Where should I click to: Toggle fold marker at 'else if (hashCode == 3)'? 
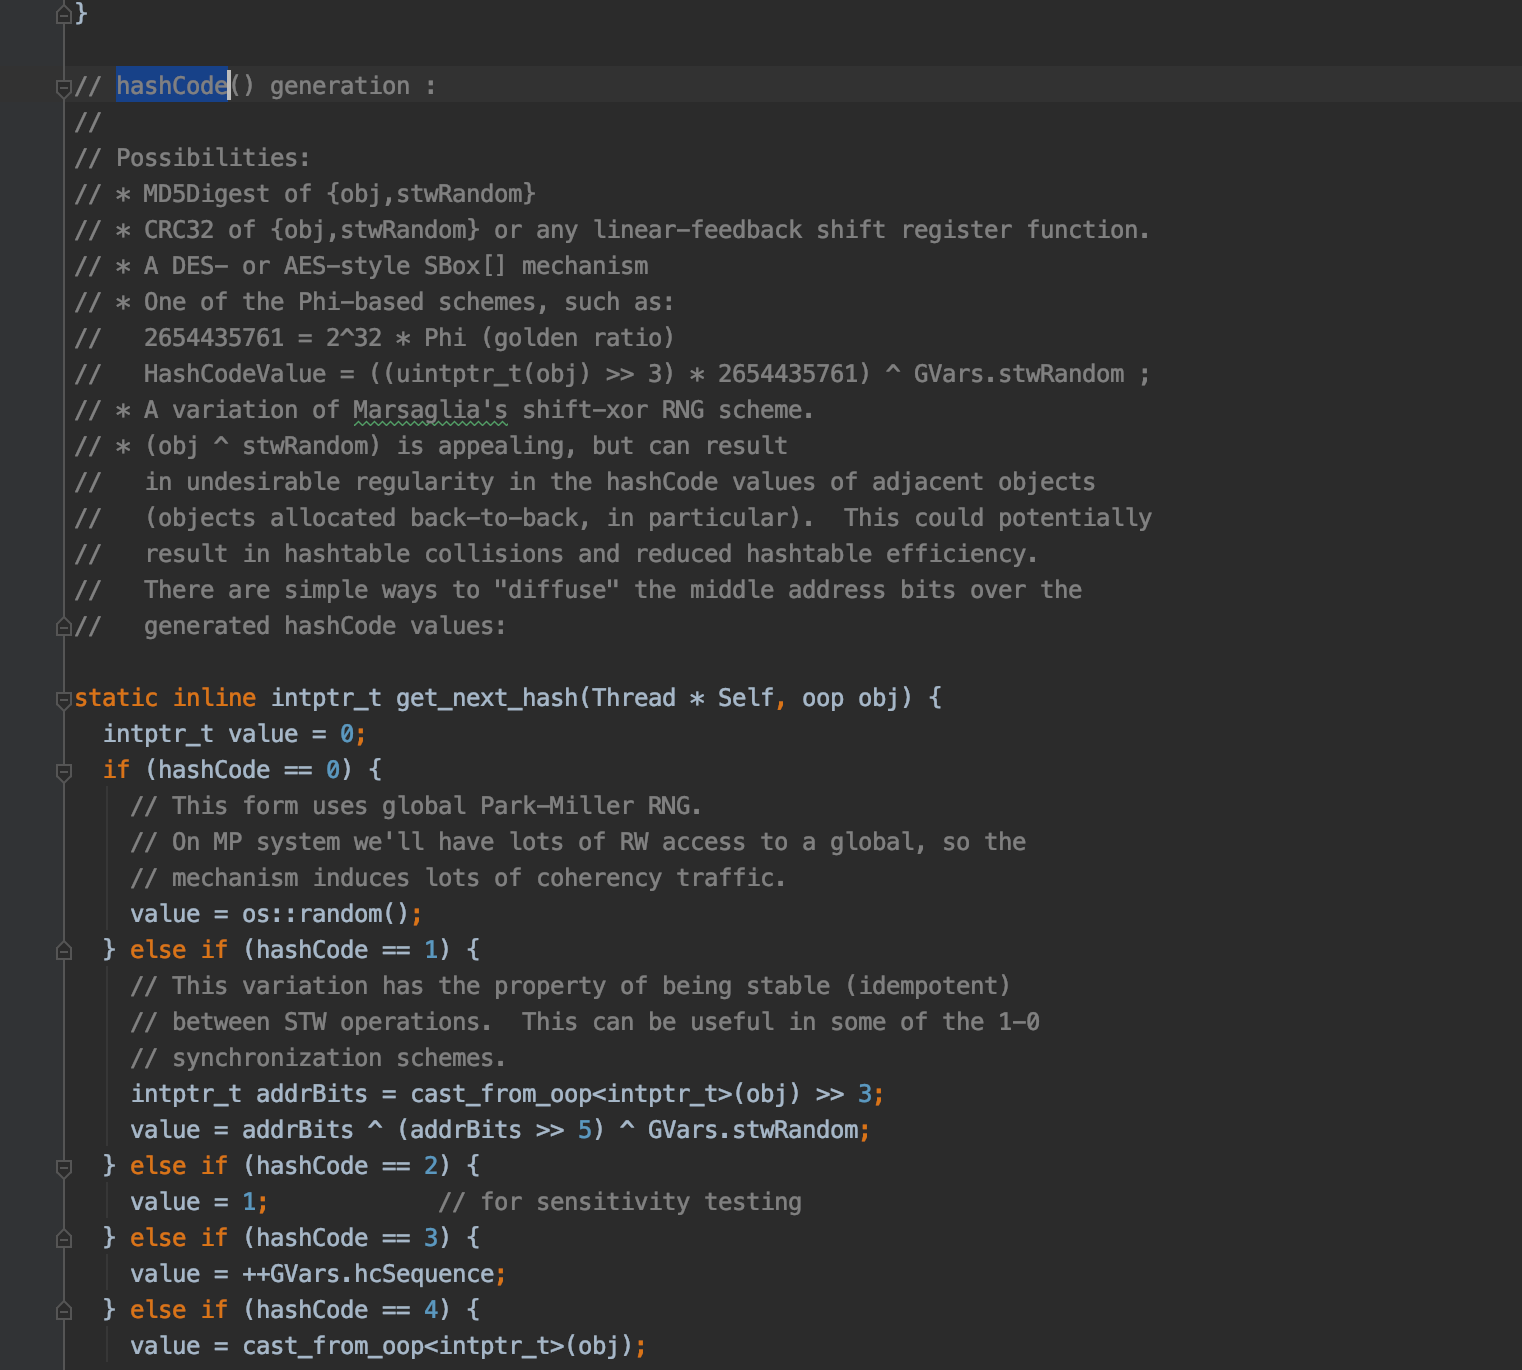point(64,1239)
